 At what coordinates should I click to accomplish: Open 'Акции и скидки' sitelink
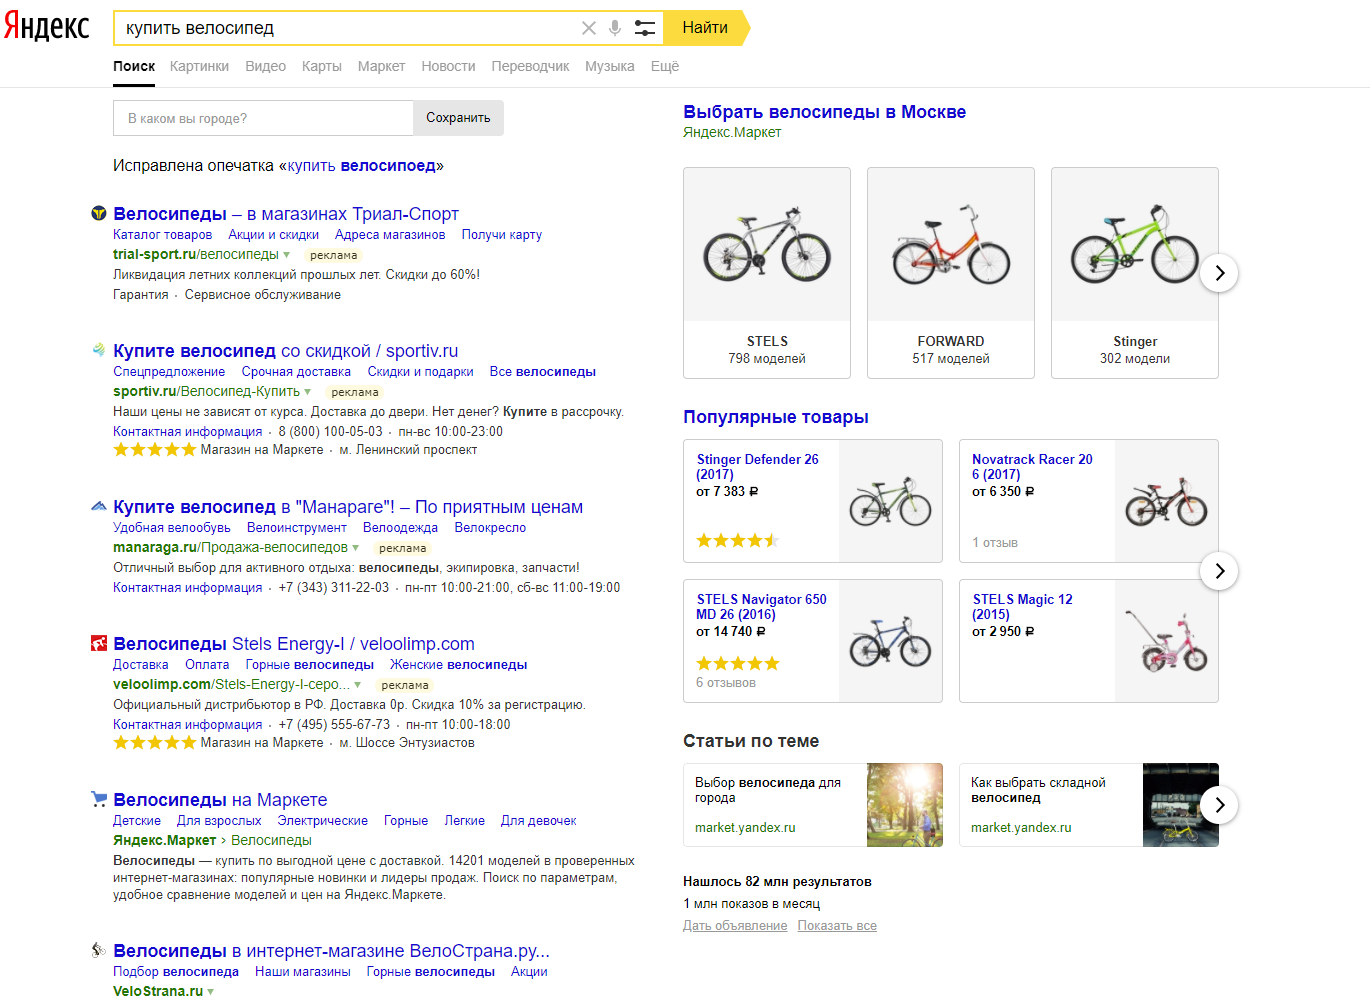[x=273, y=235]
